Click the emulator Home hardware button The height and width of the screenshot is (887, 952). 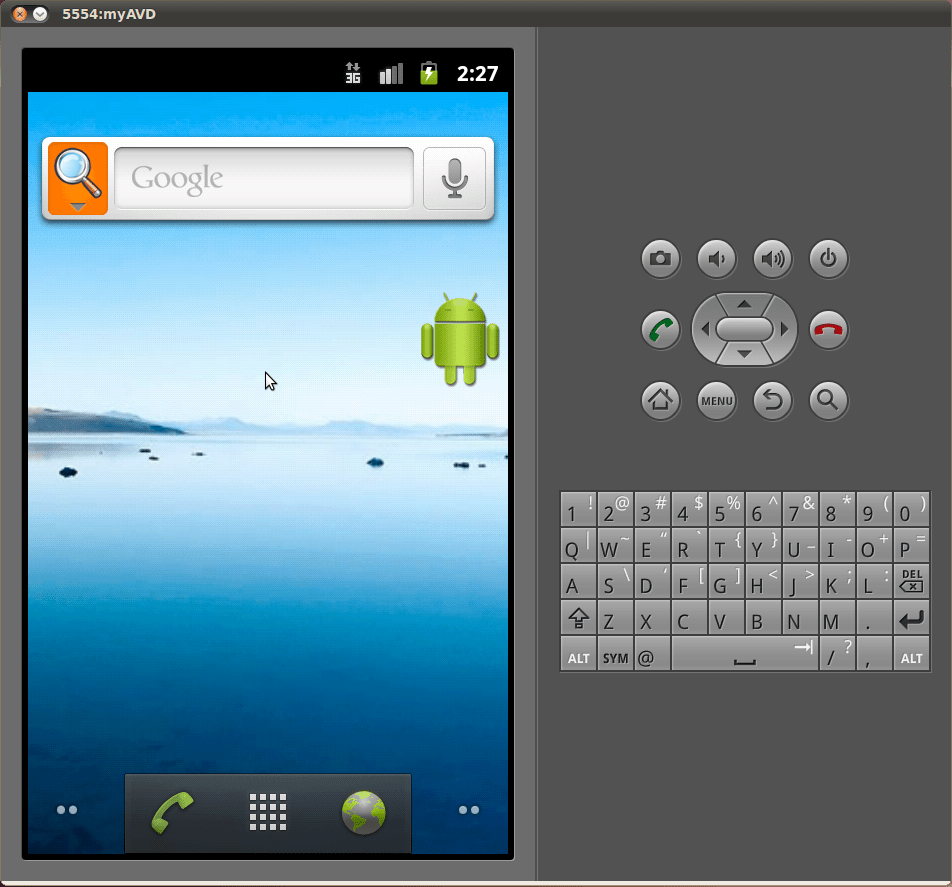[x=661, y=401]
